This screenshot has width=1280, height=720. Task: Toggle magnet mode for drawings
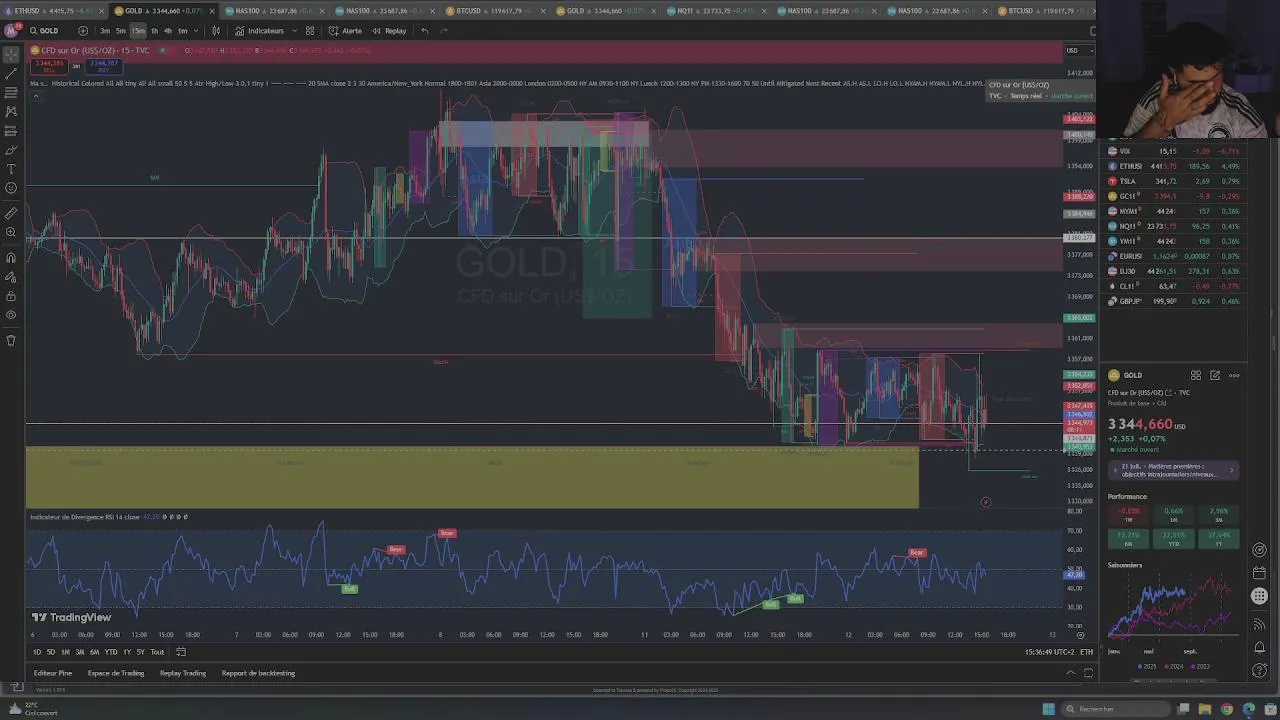(x=11, y=258)
